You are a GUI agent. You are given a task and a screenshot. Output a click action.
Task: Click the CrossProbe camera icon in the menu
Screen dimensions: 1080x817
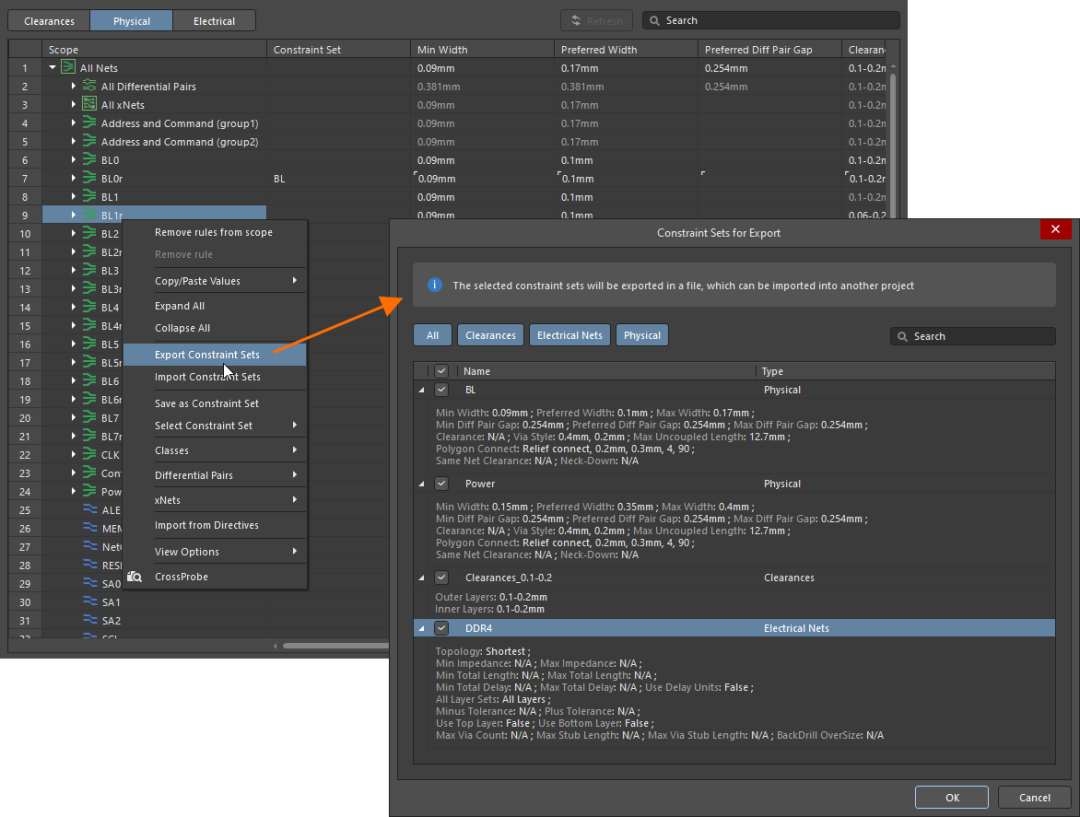tap(134, 577)
